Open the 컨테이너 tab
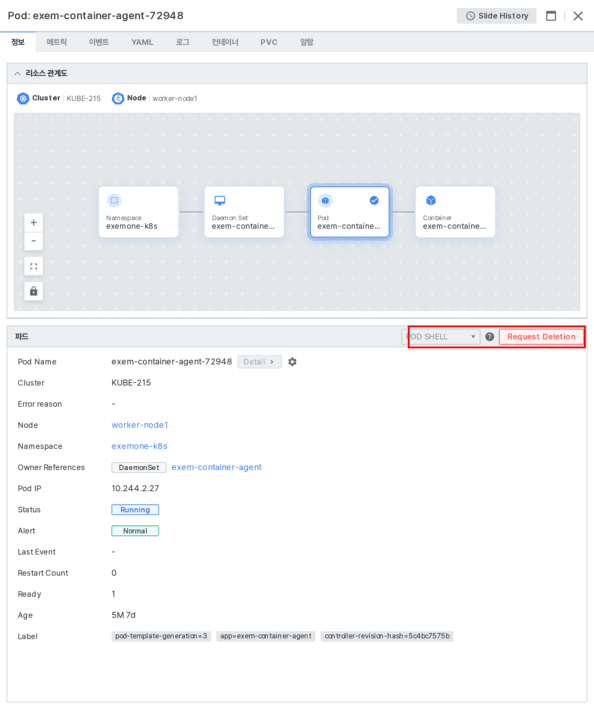The width and height of the screenshot is (594, 713). tap(225, 42)
